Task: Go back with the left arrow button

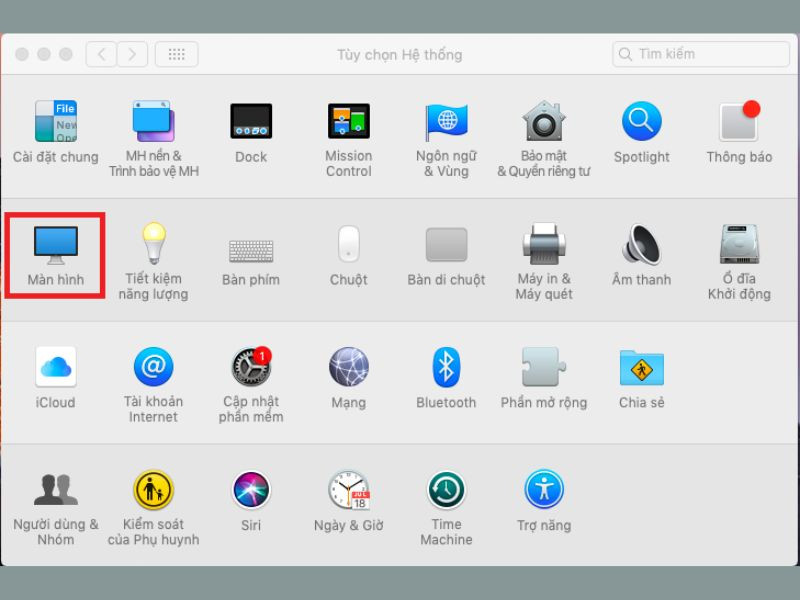Action: point(102,54)
